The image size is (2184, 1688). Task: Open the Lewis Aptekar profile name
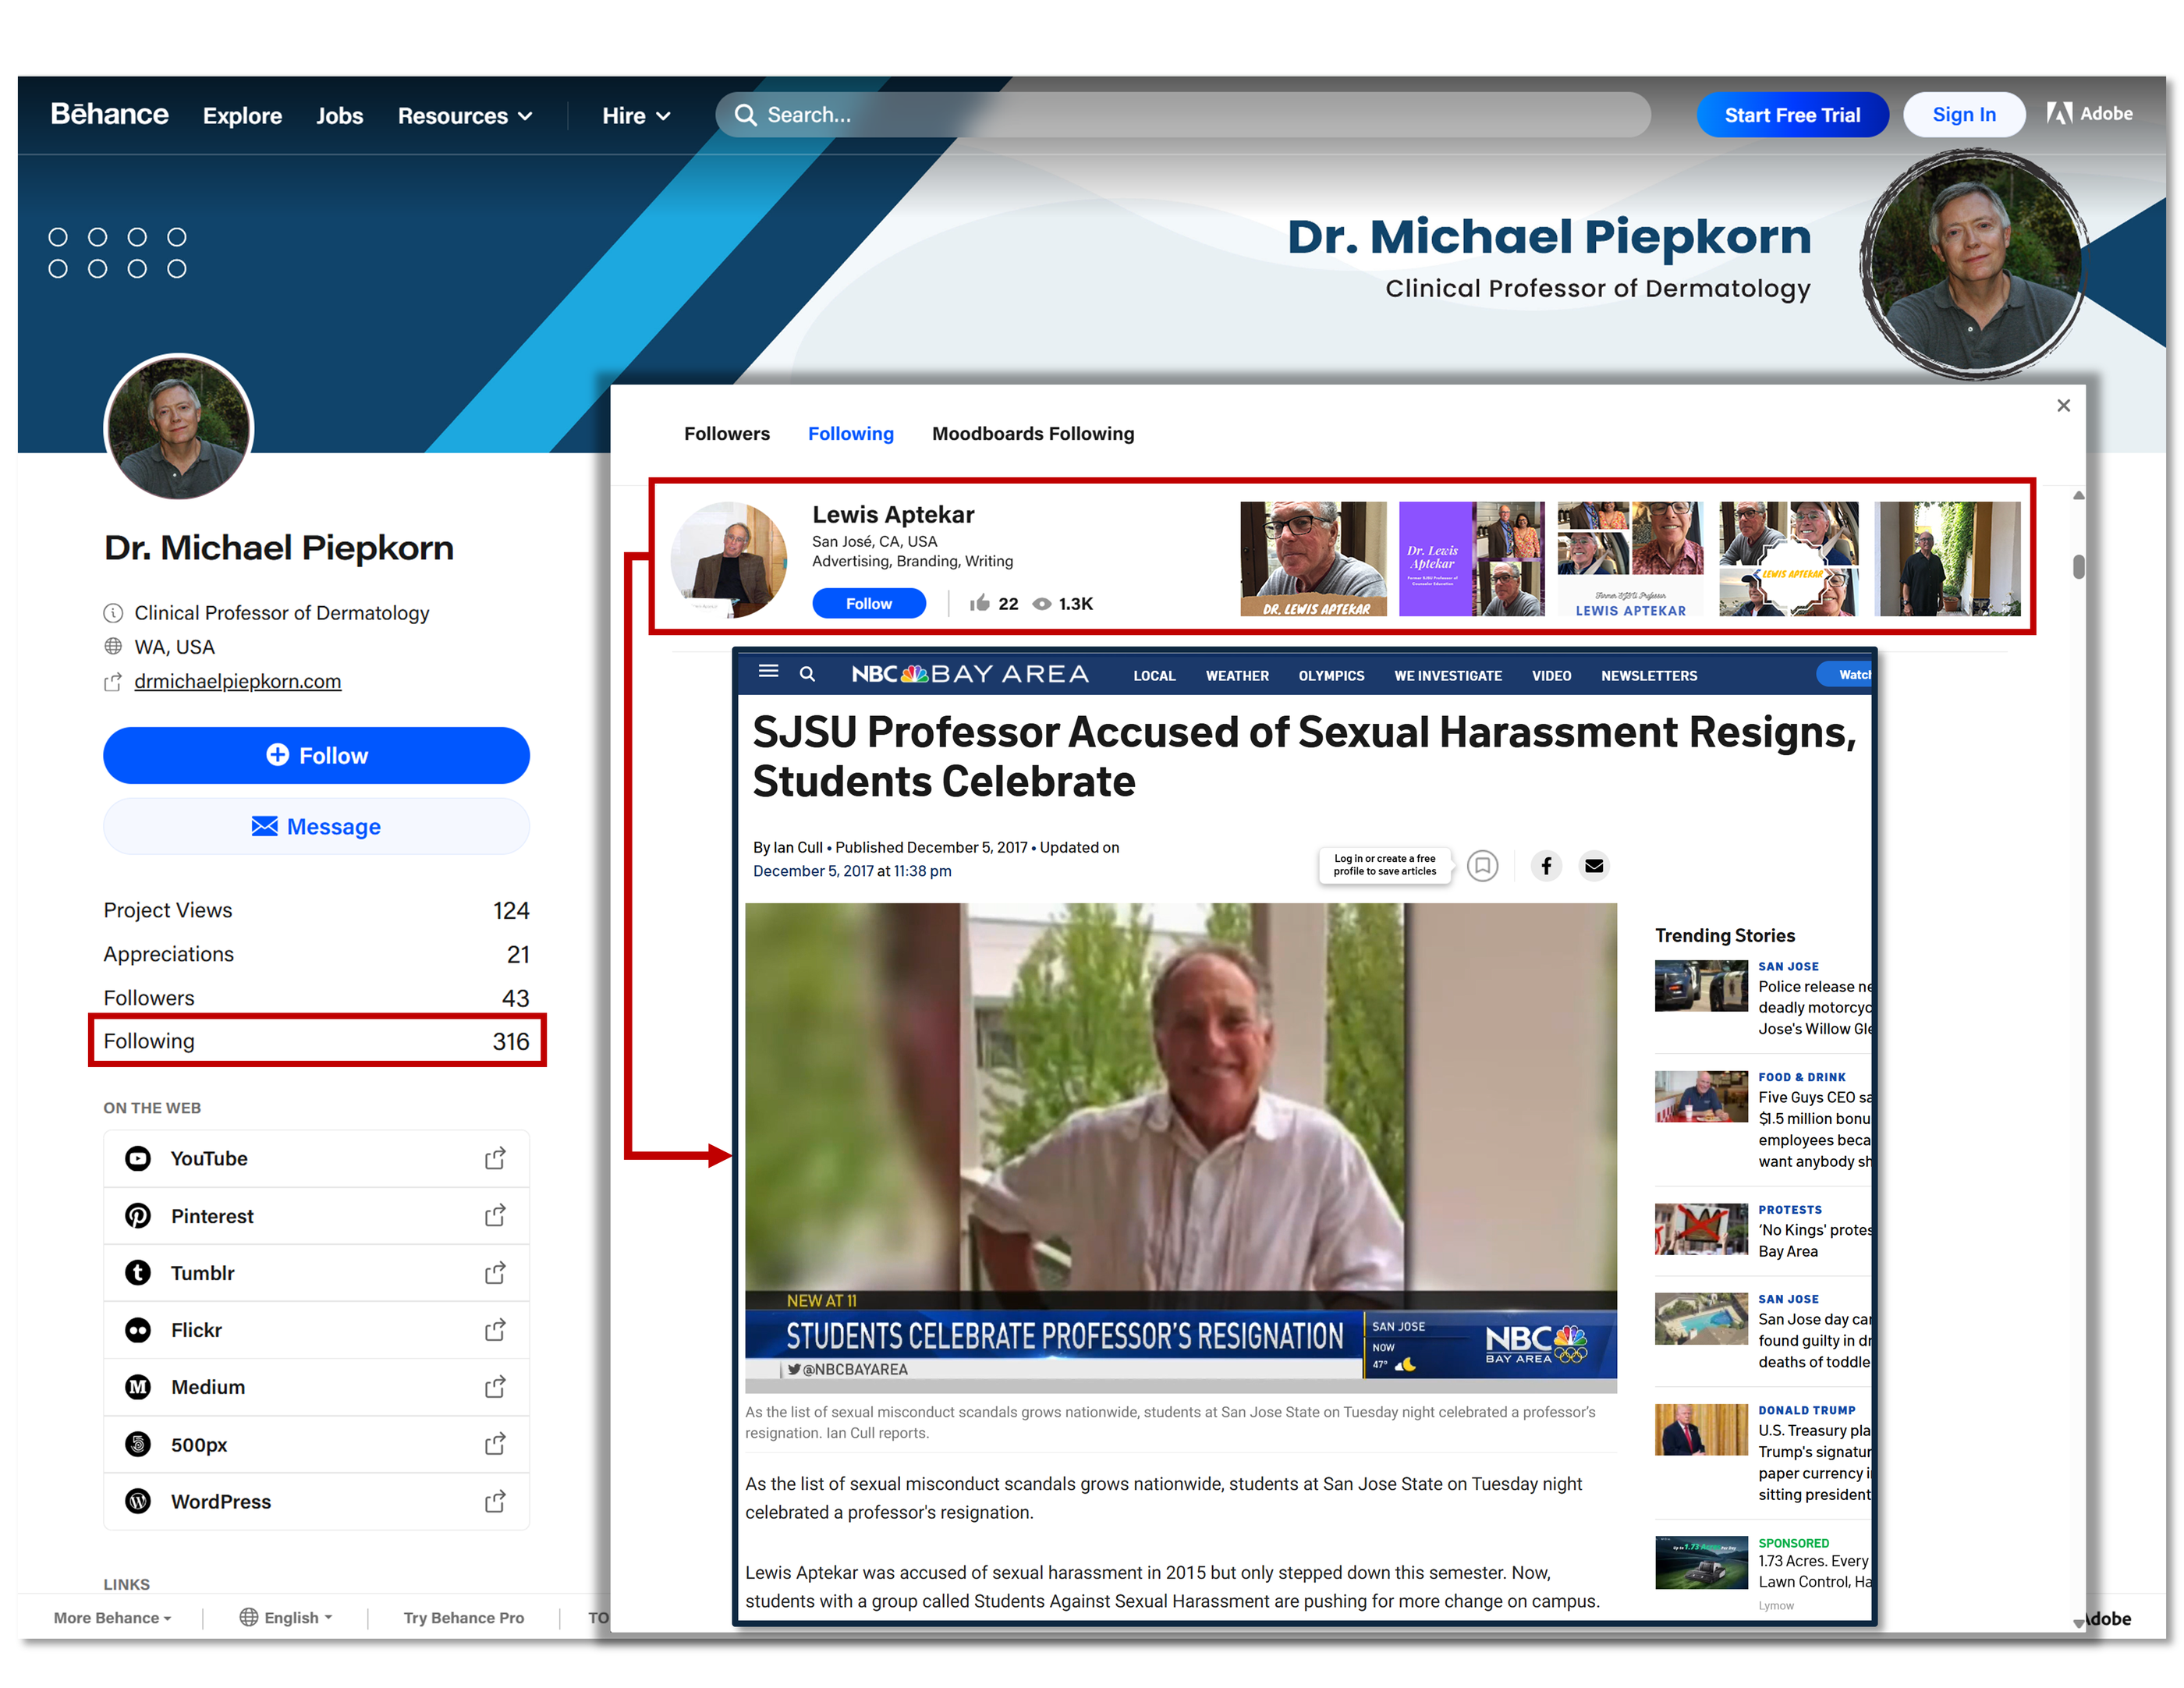point(893,514)
